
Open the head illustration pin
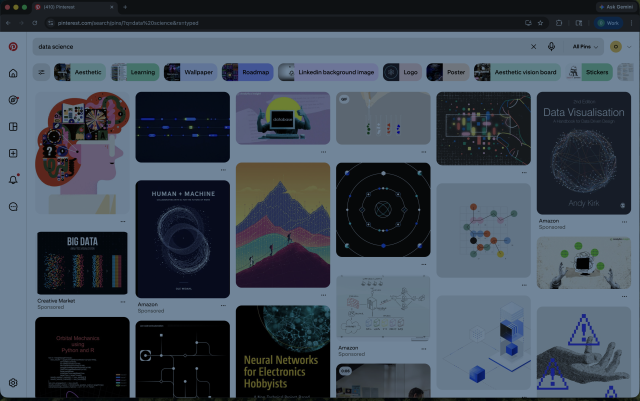tap(82, 153)
